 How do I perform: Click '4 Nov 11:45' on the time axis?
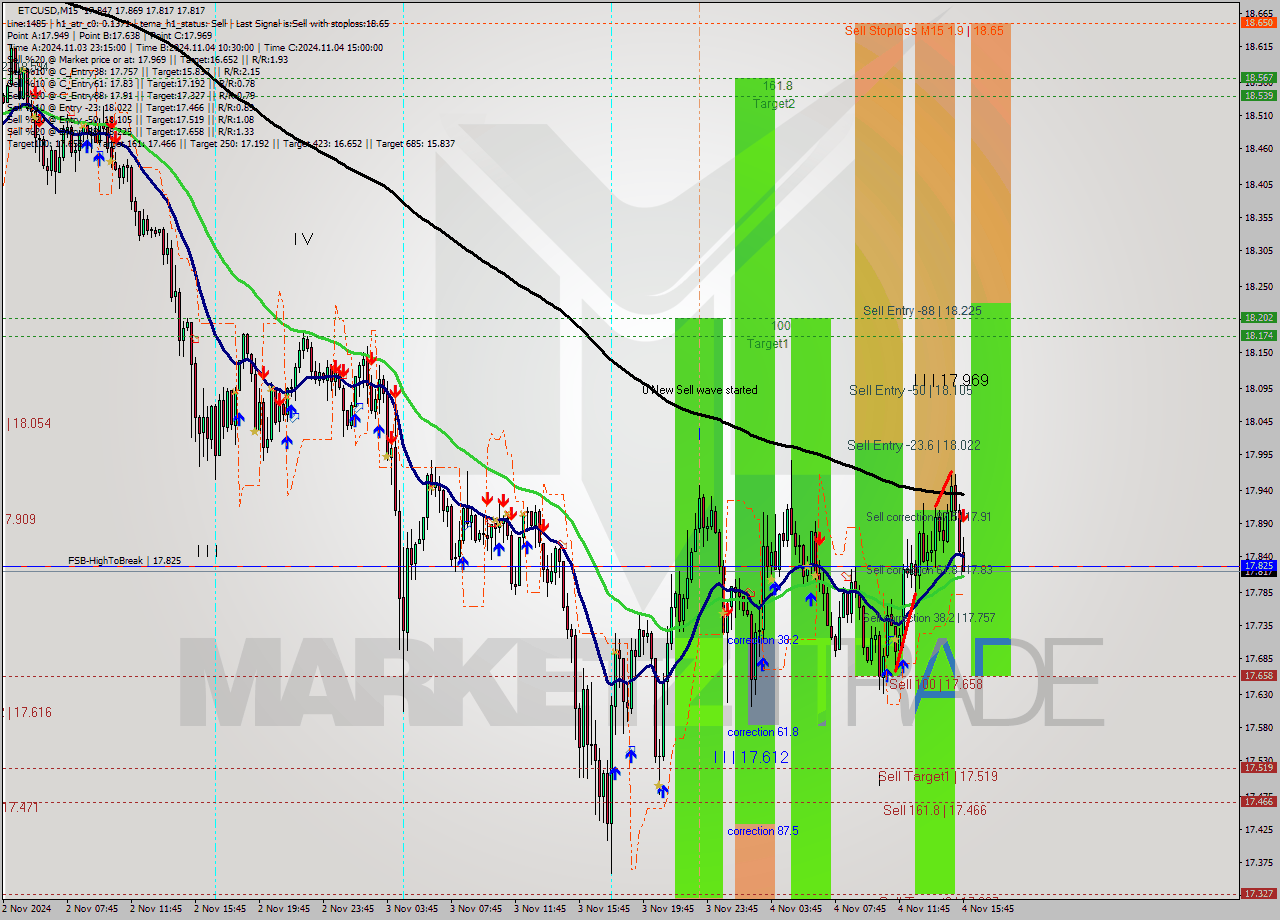(924, 909)
